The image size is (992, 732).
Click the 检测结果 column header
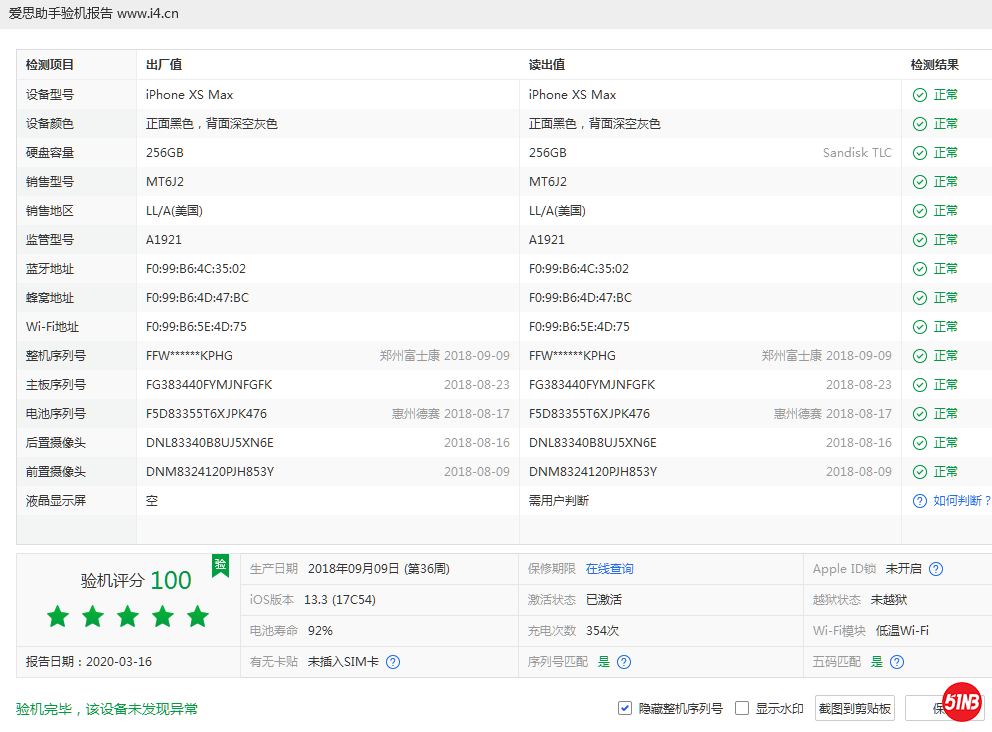[x=935, y=65]
